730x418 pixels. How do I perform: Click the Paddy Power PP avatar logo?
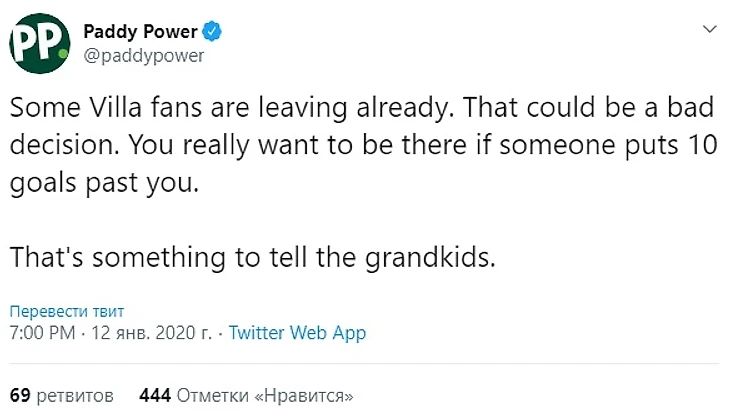coord(40,42)
